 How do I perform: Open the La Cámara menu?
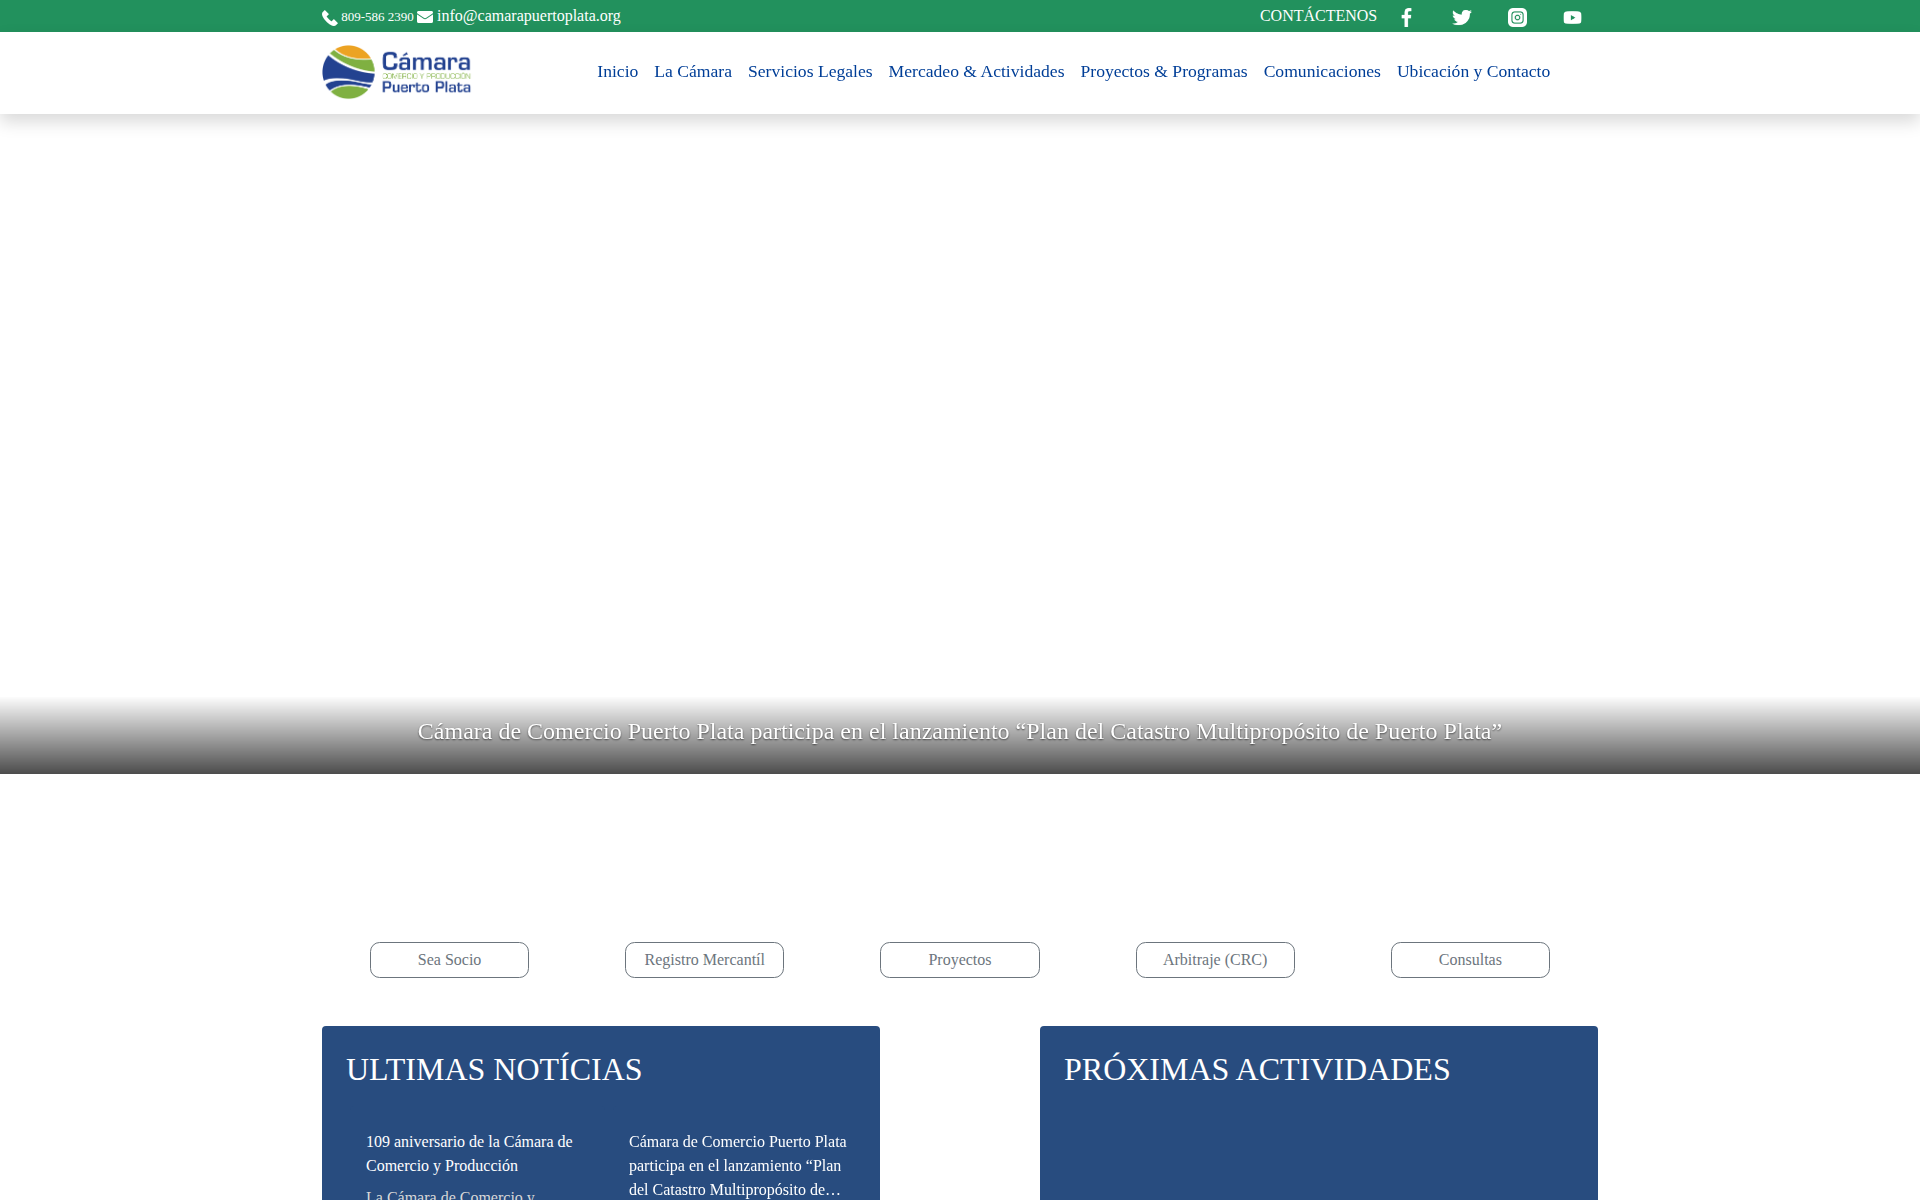693,72
